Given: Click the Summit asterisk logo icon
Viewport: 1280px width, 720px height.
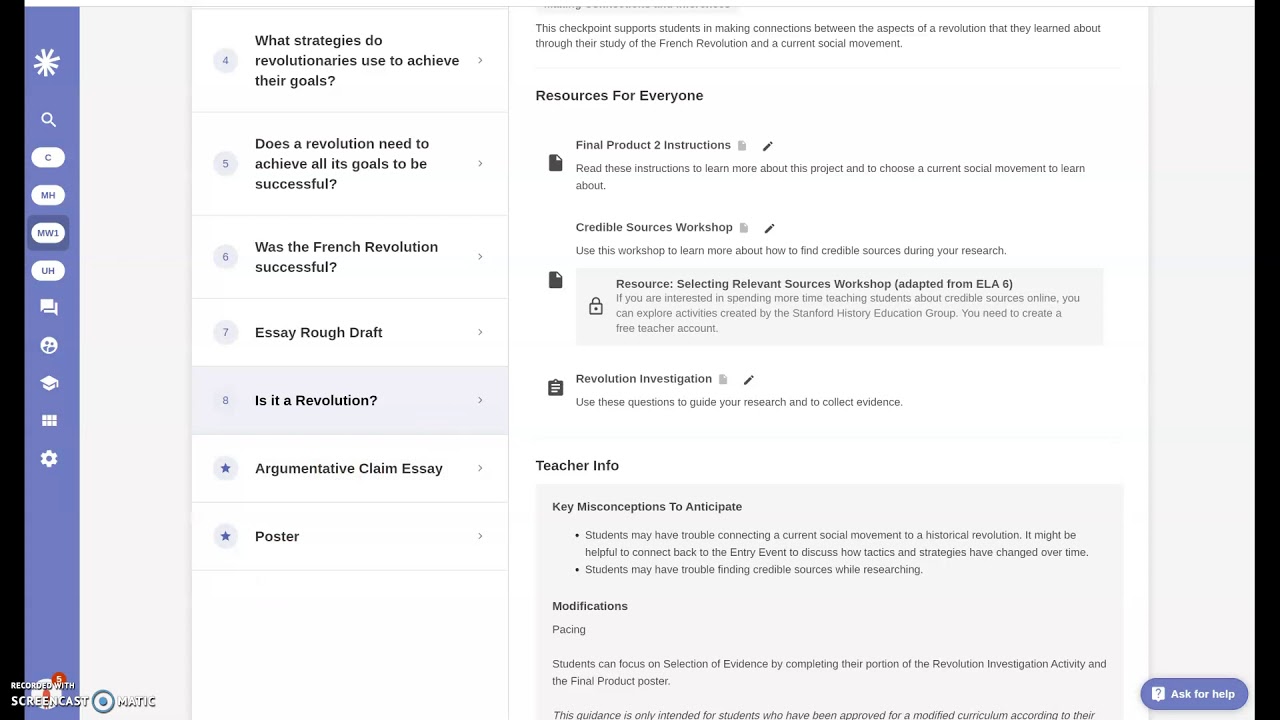Looking at the screenshot, I should pos(47,63).
